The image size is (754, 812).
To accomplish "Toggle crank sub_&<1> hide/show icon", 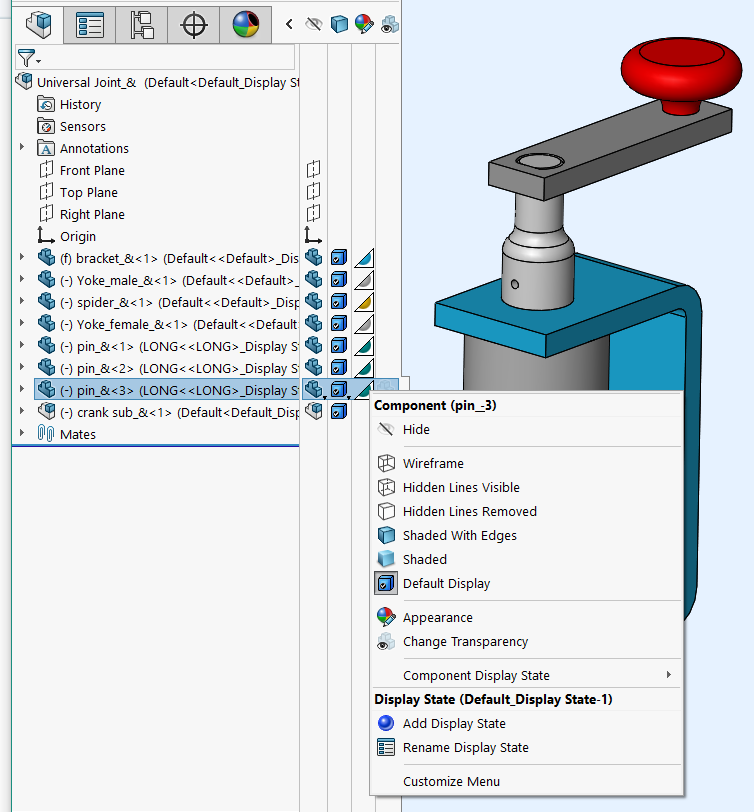I will click(313, 412).
